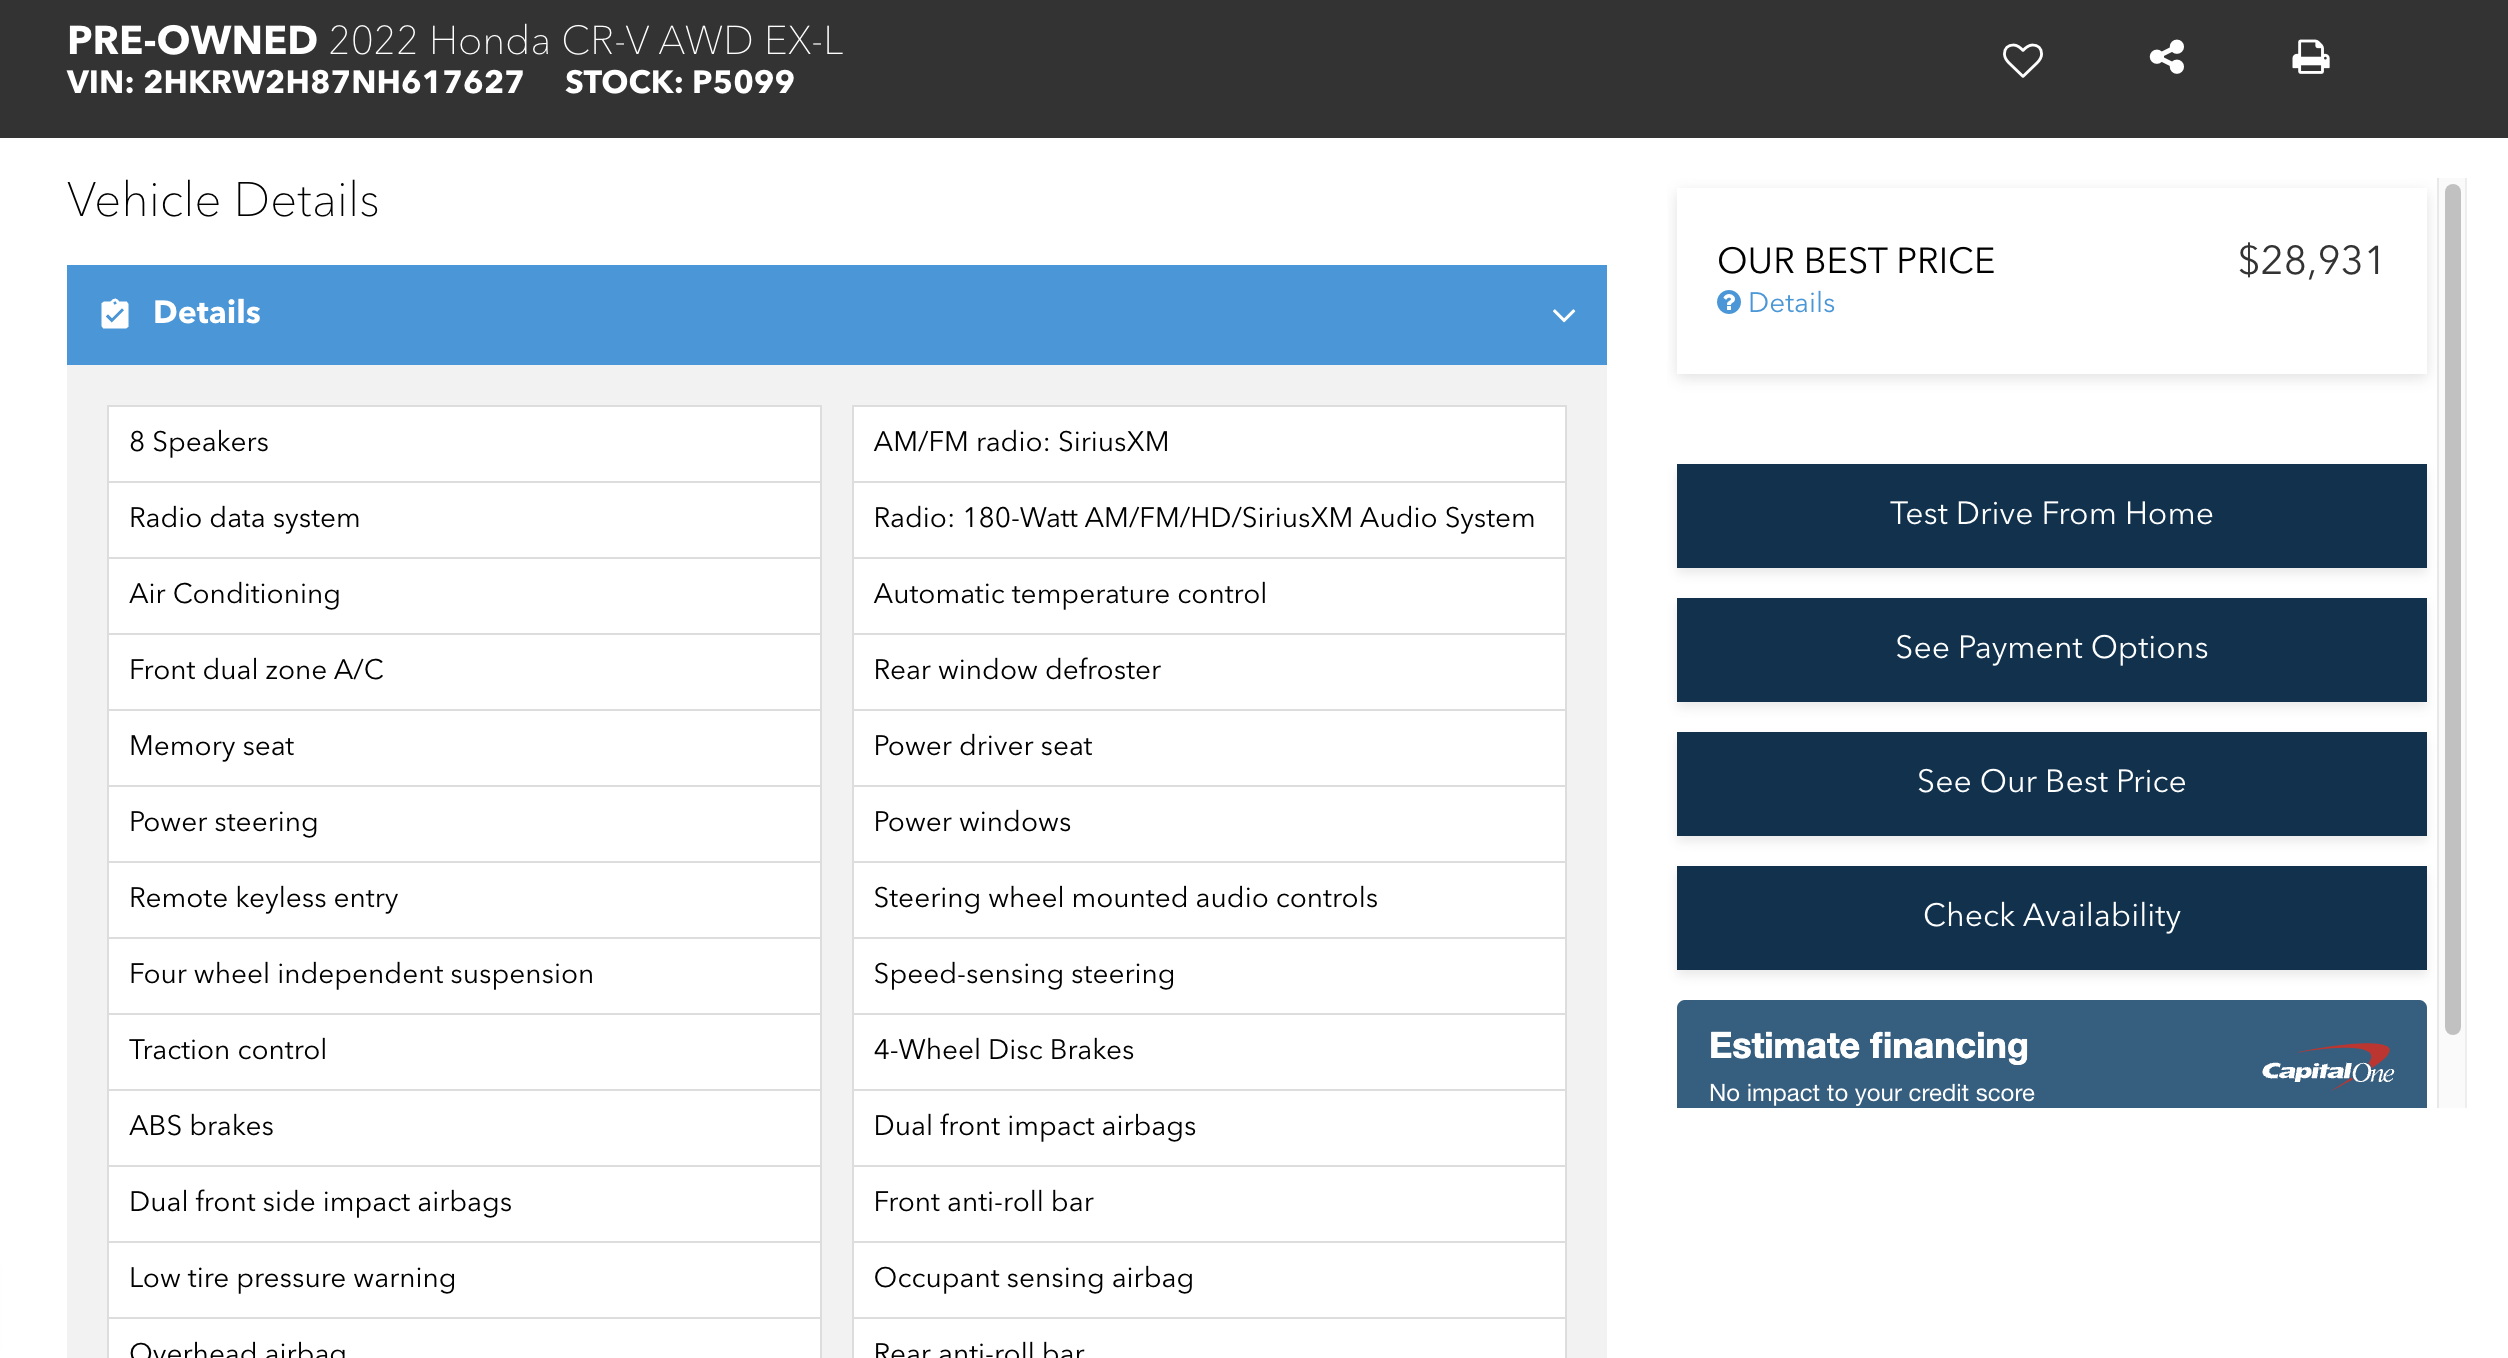Screen dimensions: 2508x1358
Task: Click '180-Watt AM/FM/HD/SiriusXM Audio System' row
Action: (1209, 519)
